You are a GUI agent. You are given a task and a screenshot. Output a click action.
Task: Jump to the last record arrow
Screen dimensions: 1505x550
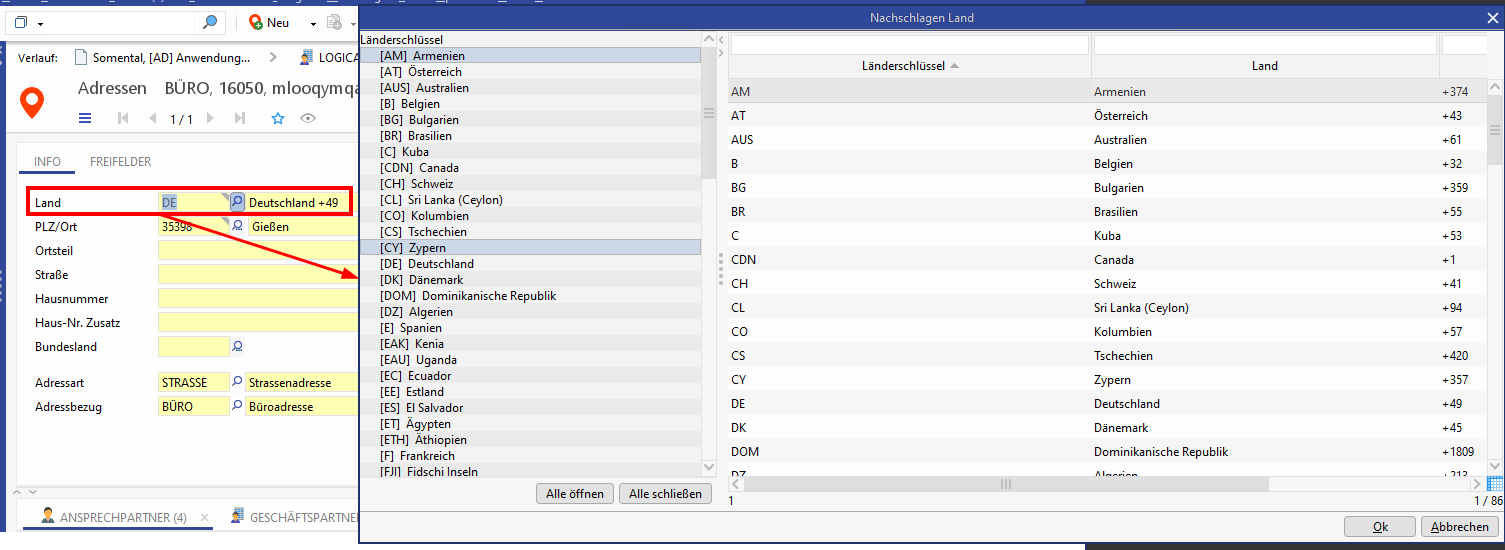(x=240, y=118)
